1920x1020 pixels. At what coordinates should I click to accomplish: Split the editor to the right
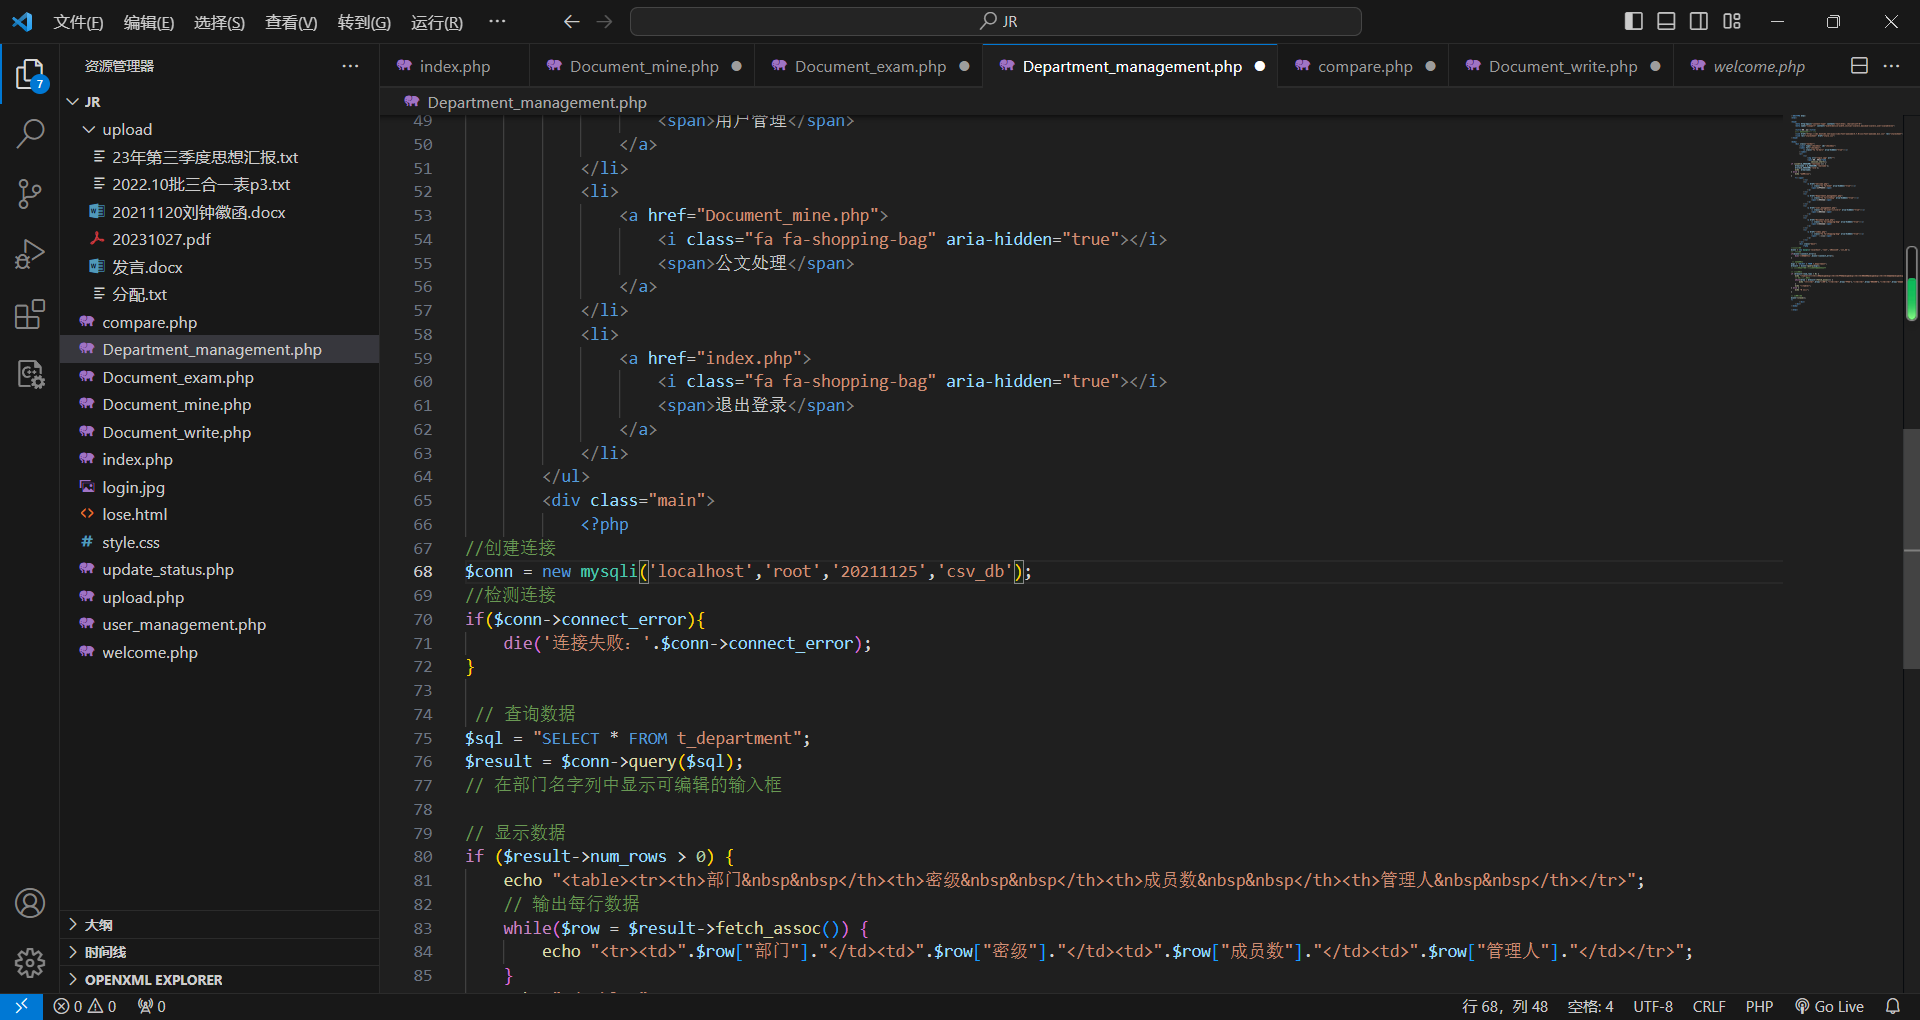tap(1859, 66)
